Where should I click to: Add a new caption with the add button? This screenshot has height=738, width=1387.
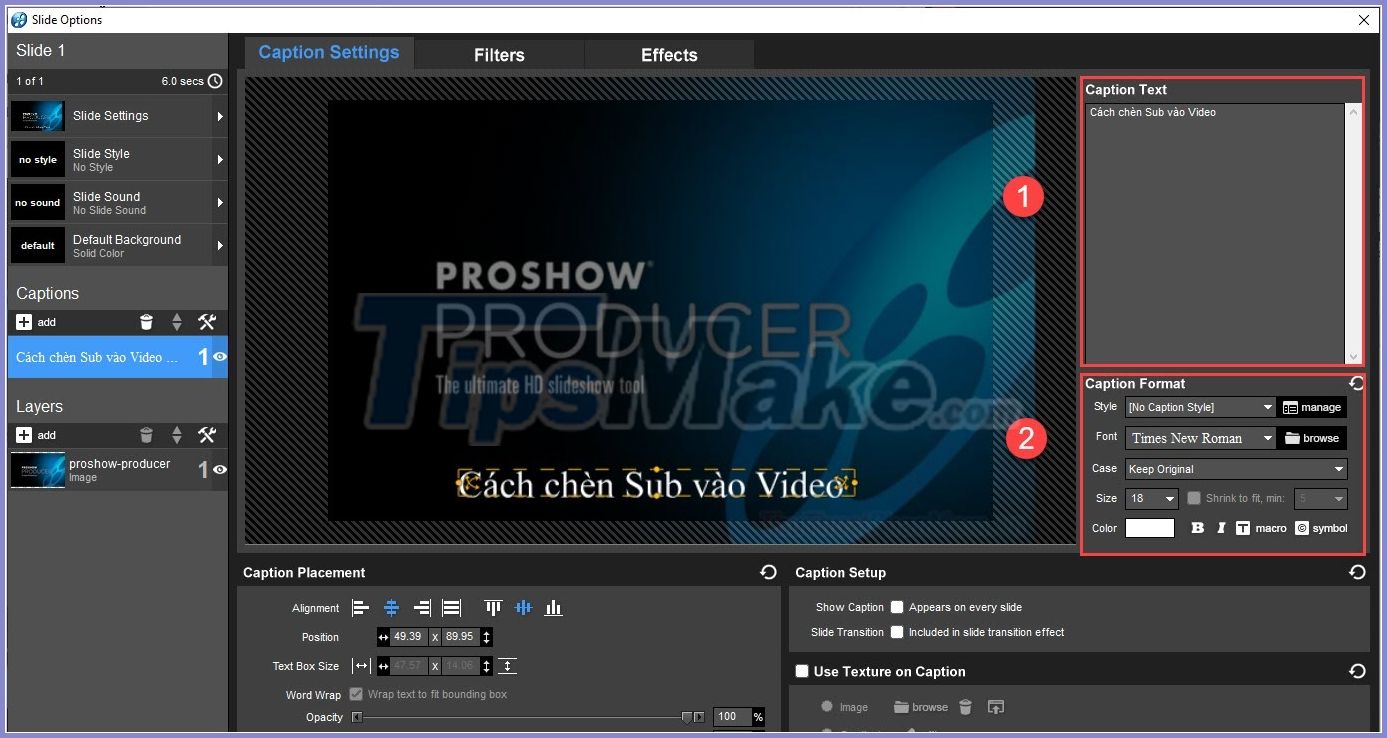point(22,322)
